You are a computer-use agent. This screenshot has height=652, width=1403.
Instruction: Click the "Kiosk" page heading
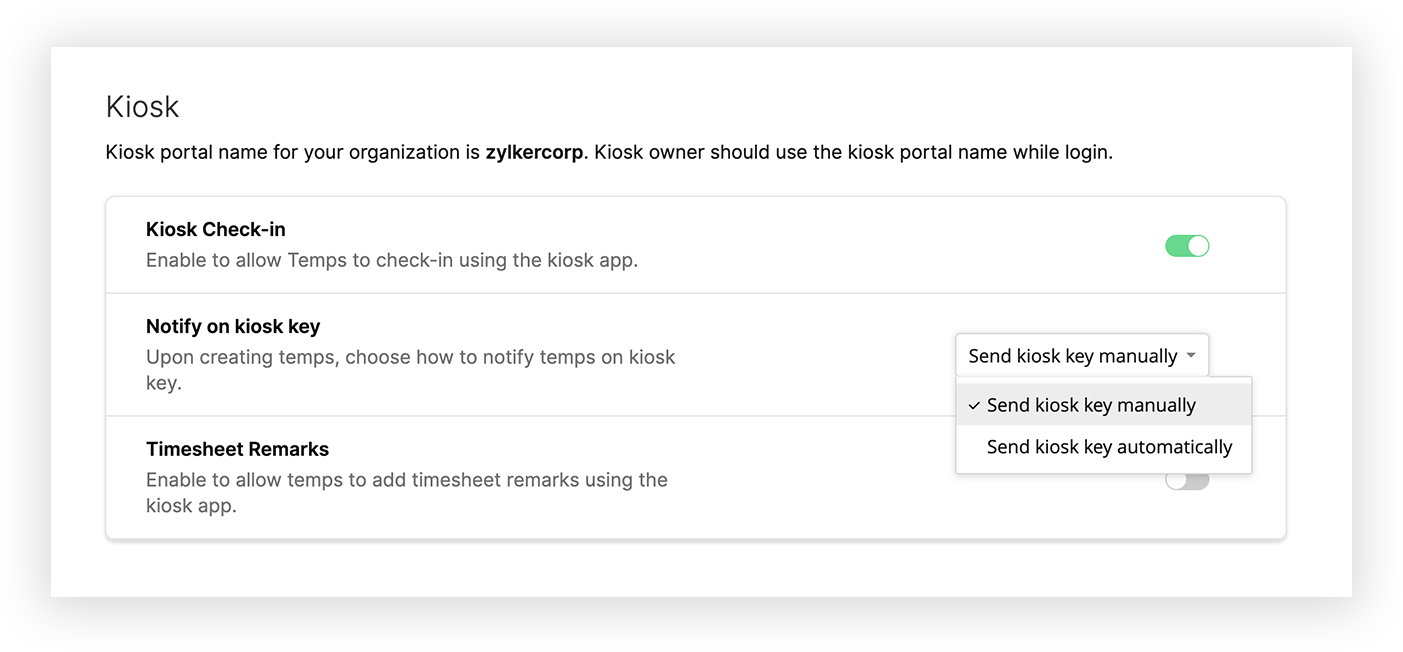pos(142,106)
